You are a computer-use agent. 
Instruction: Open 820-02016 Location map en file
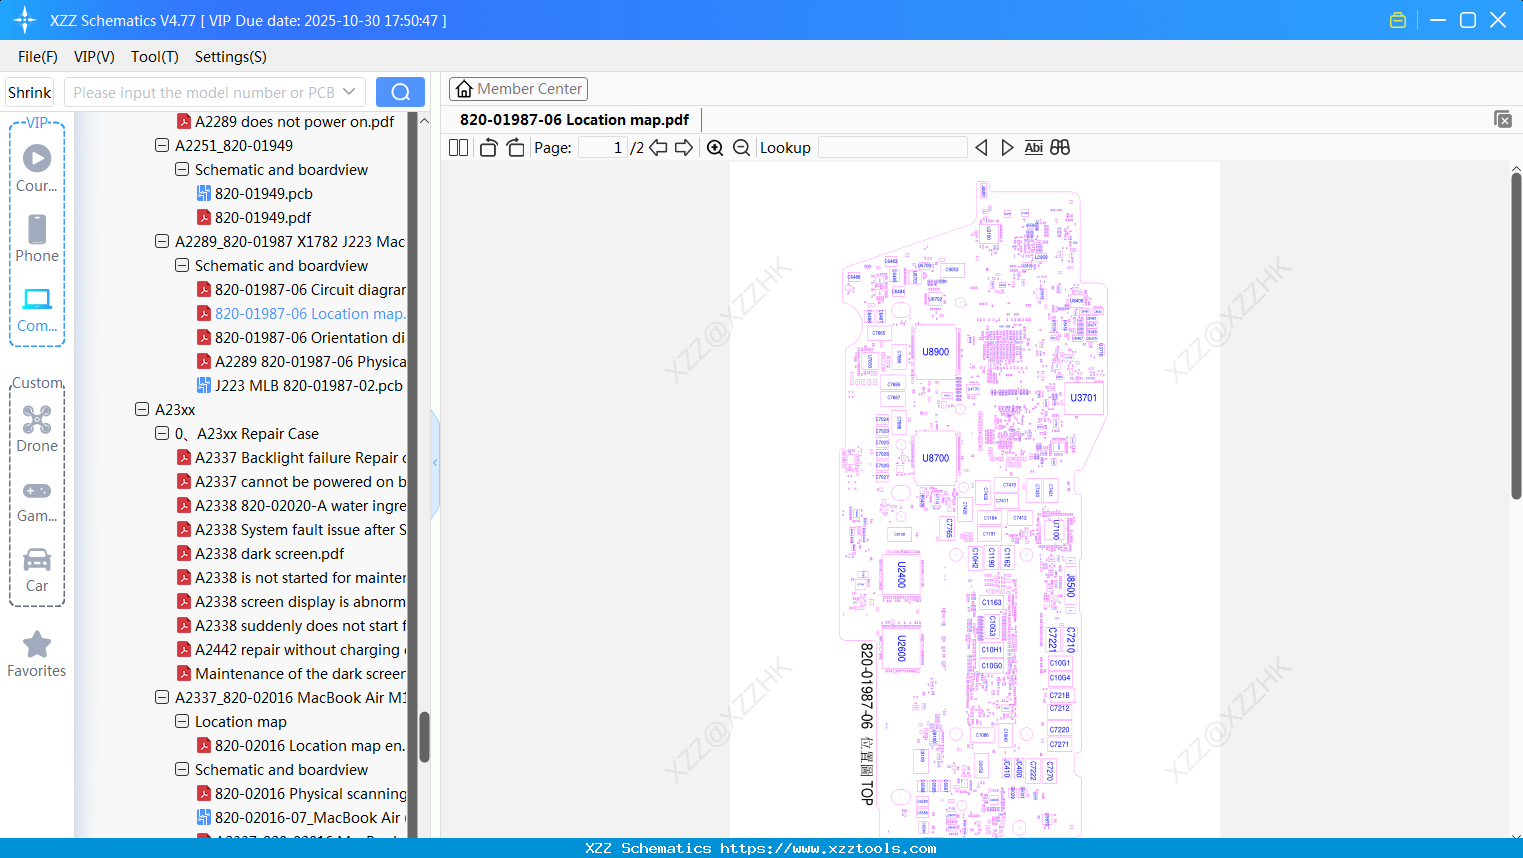coord(301,746)
